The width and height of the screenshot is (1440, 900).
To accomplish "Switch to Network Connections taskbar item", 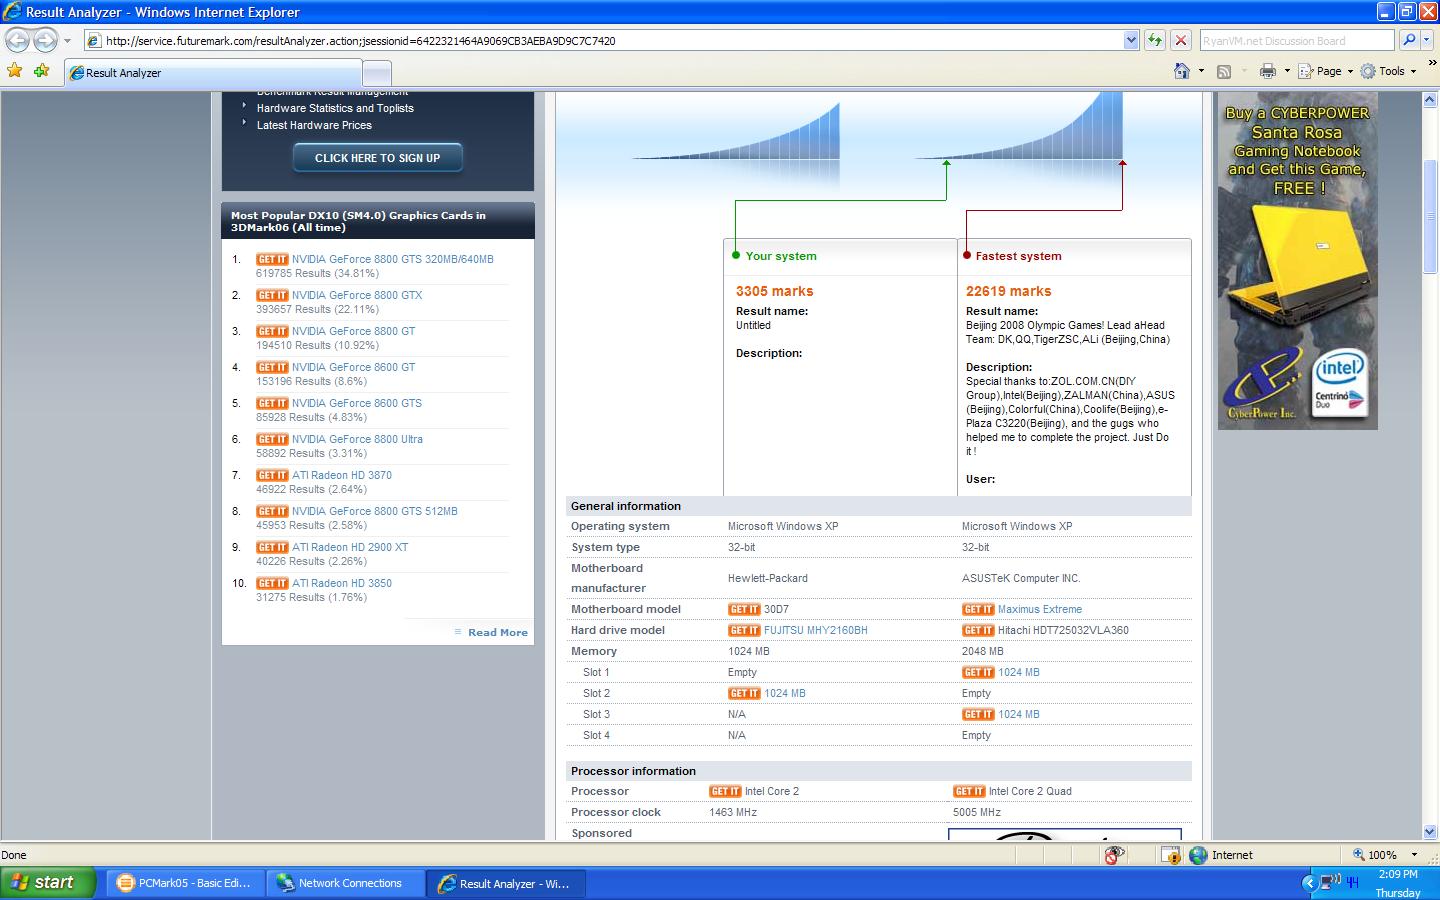I will click(347, 883).
